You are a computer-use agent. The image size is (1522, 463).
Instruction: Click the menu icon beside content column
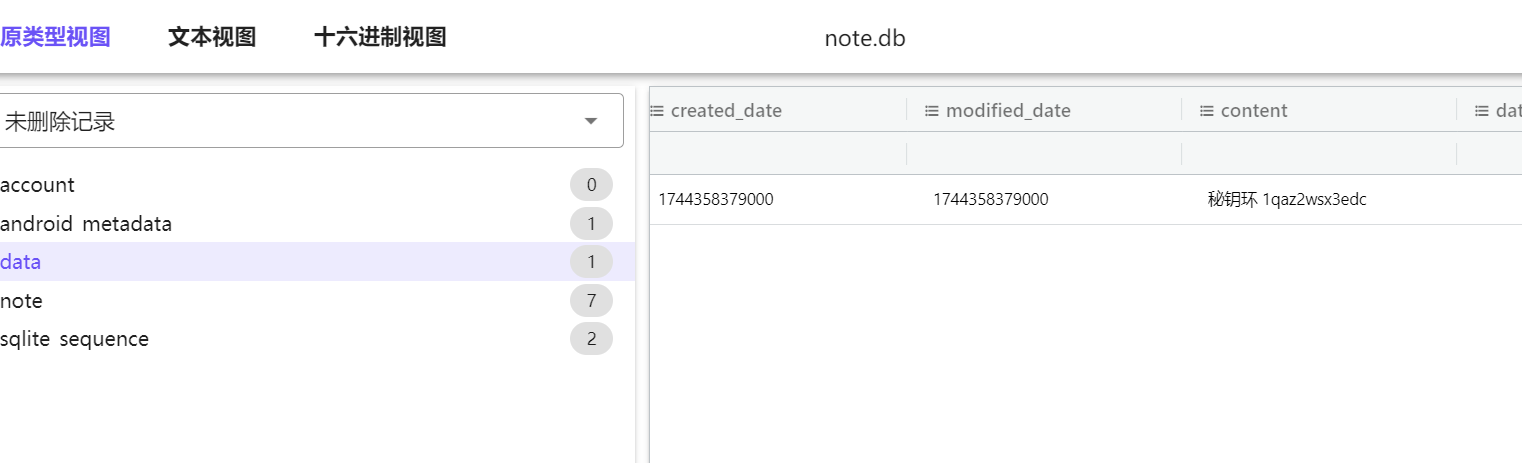click(1207, 110)
